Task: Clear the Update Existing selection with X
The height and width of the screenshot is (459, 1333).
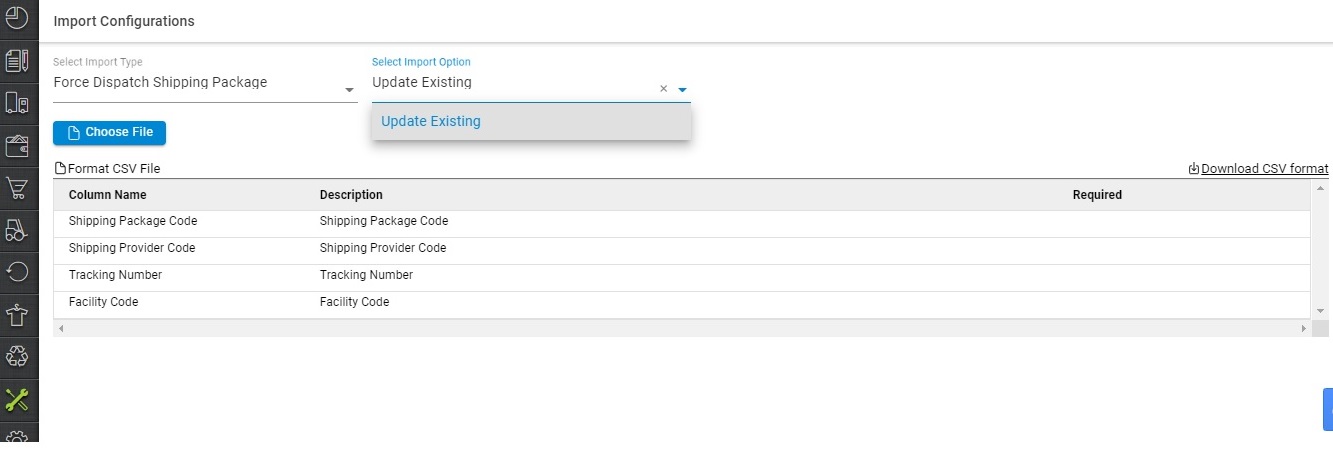Action: point(663,89)
